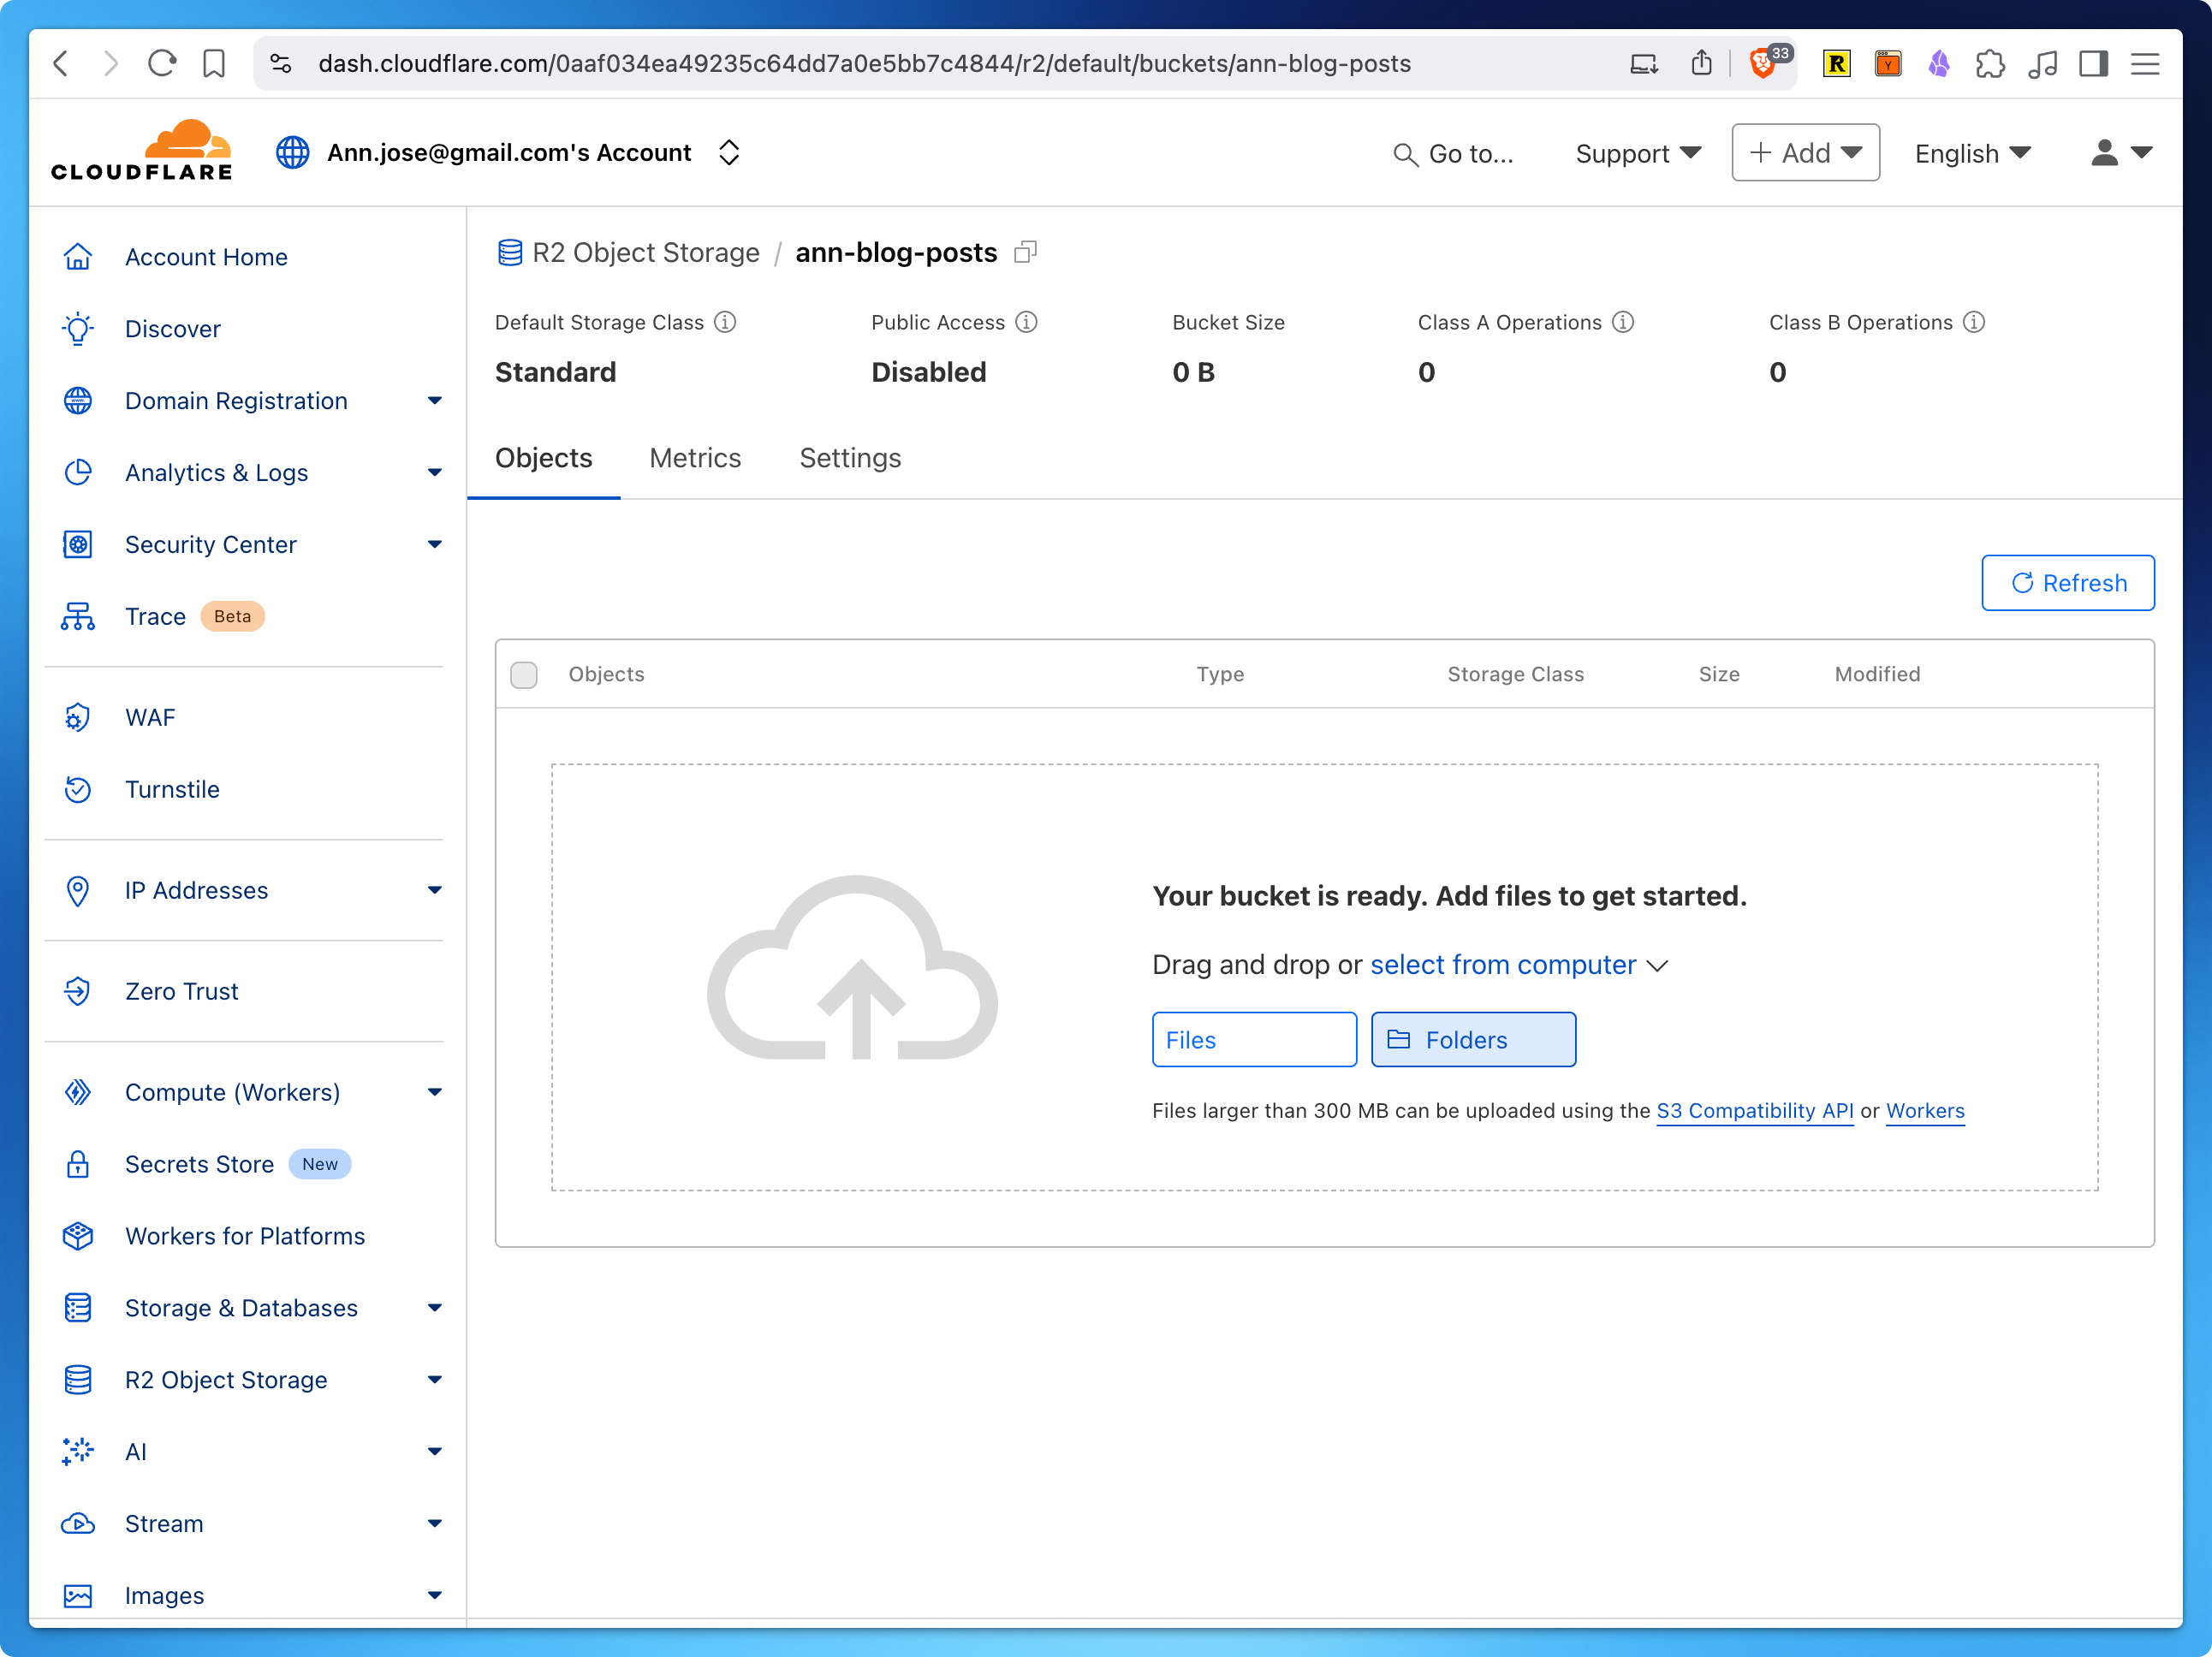Switch to the Metrics tab
This screenshot has height=1657, width=2212.
point(695,458)
